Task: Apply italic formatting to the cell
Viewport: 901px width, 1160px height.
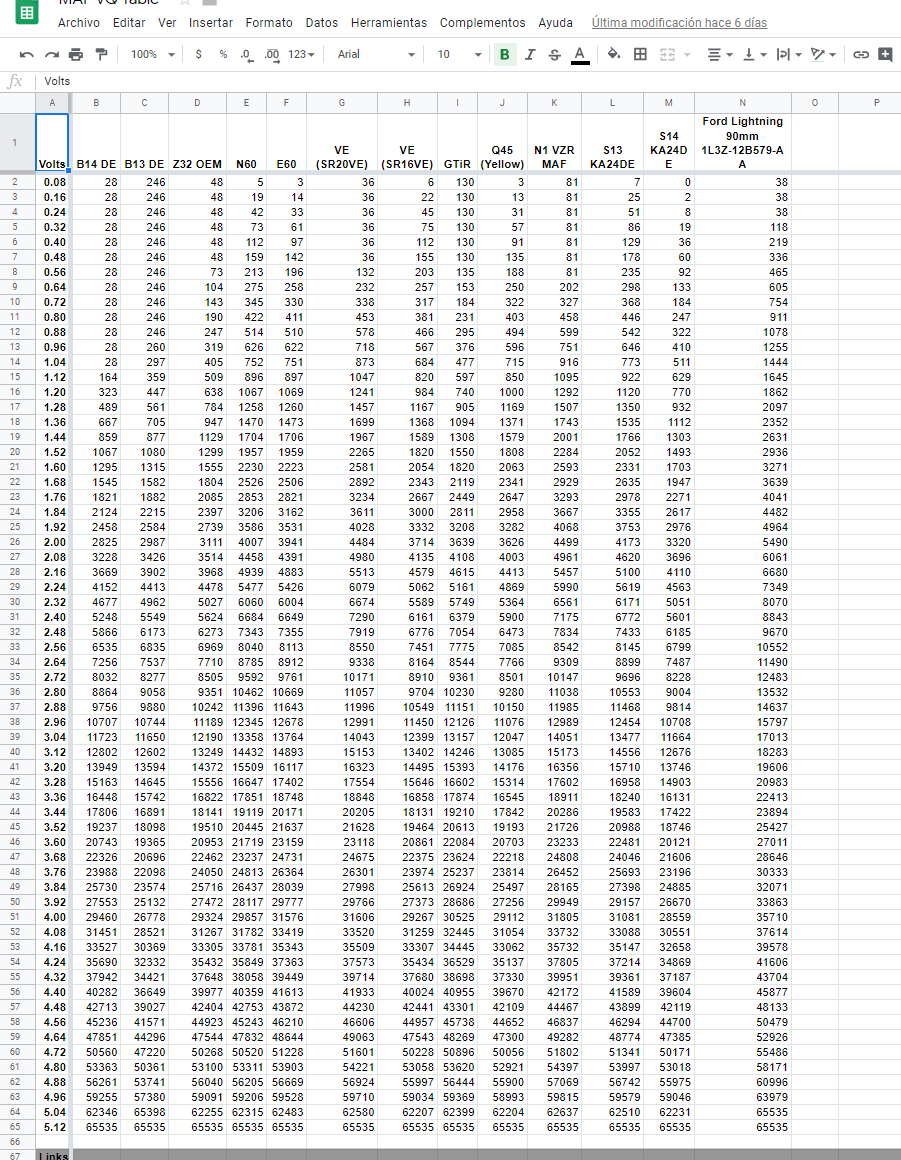Action: click(x=530, y=54)
